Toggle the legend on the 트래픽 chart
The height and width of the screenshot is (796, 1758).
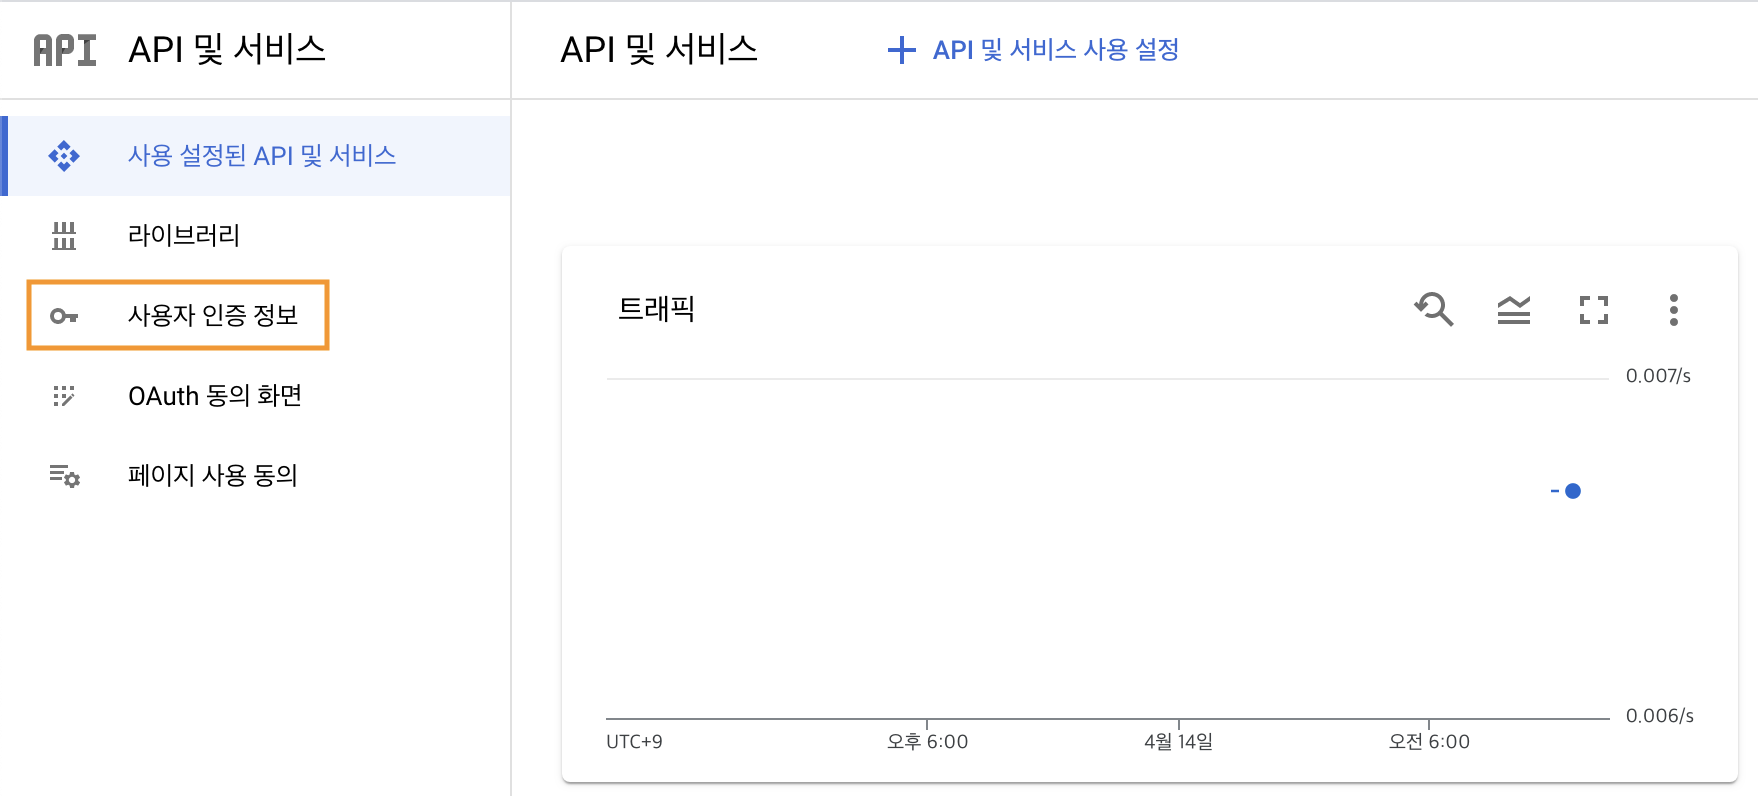1513,310
